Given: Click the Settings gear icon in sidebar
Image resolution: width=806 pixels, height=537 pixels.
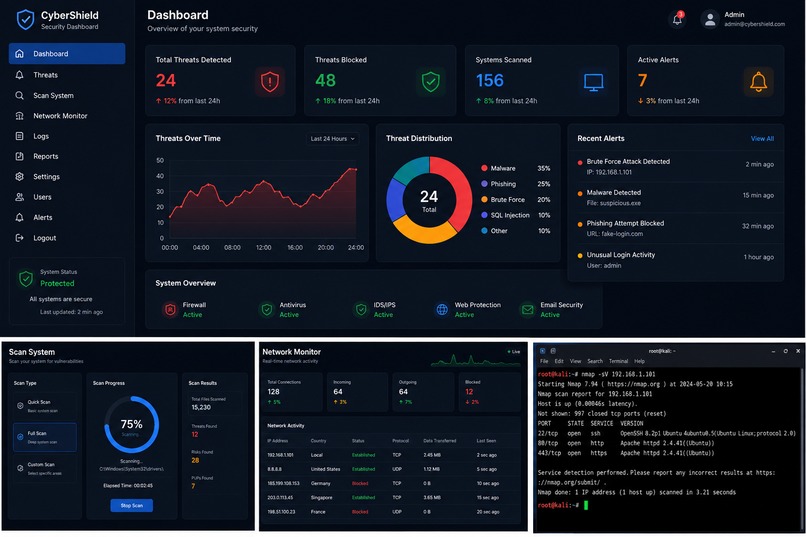Looking at the screenshot, I should (20, 177).
